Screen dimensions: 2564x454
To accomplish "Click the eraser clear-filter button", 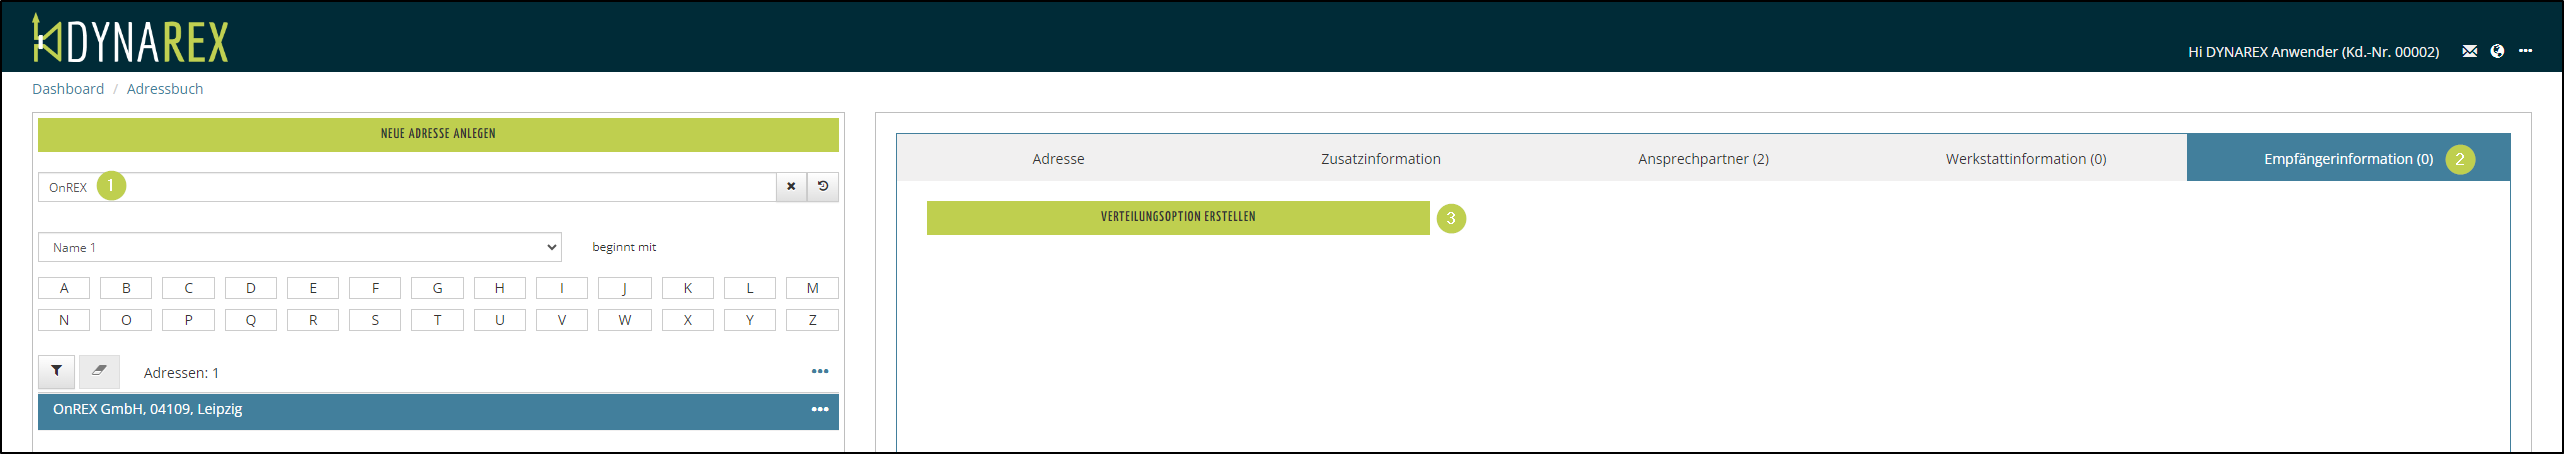I will [99, 371].
